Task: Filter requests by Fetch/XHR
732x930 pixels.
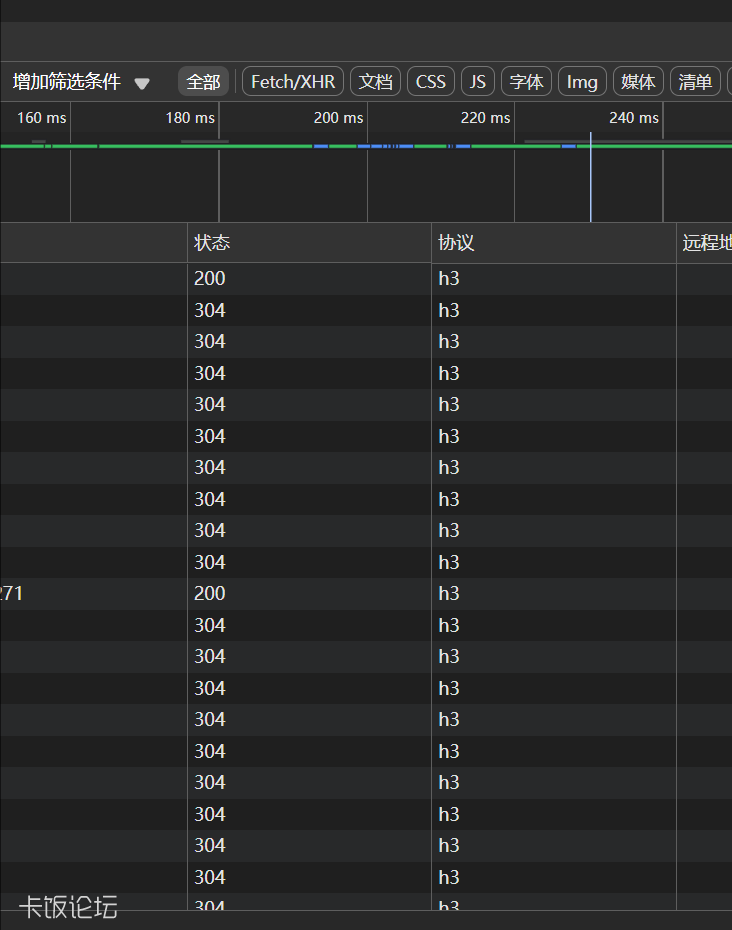Action: [293, 82]
